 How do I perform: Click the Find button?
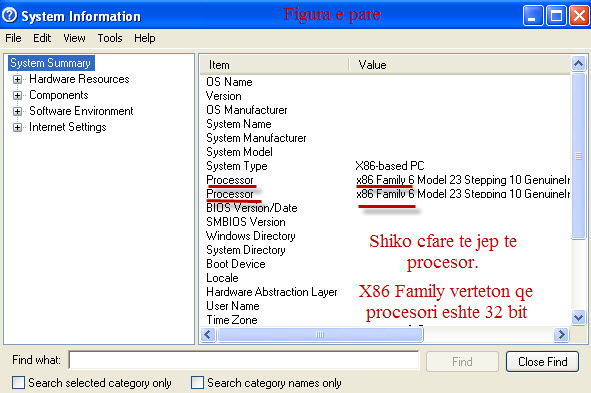pyautogui.click(x=462, y=362)
